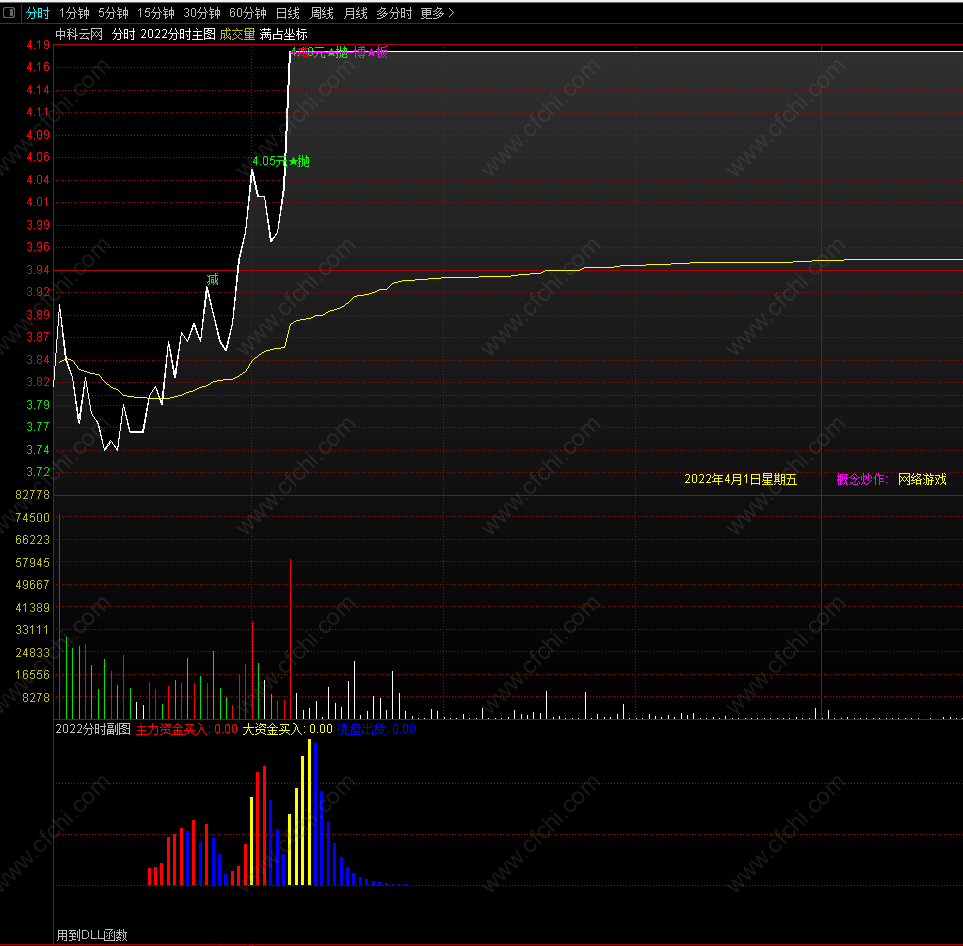963x946 pixels.
Task: Click the 网络游戏 concept text
Action: point(922,479)
